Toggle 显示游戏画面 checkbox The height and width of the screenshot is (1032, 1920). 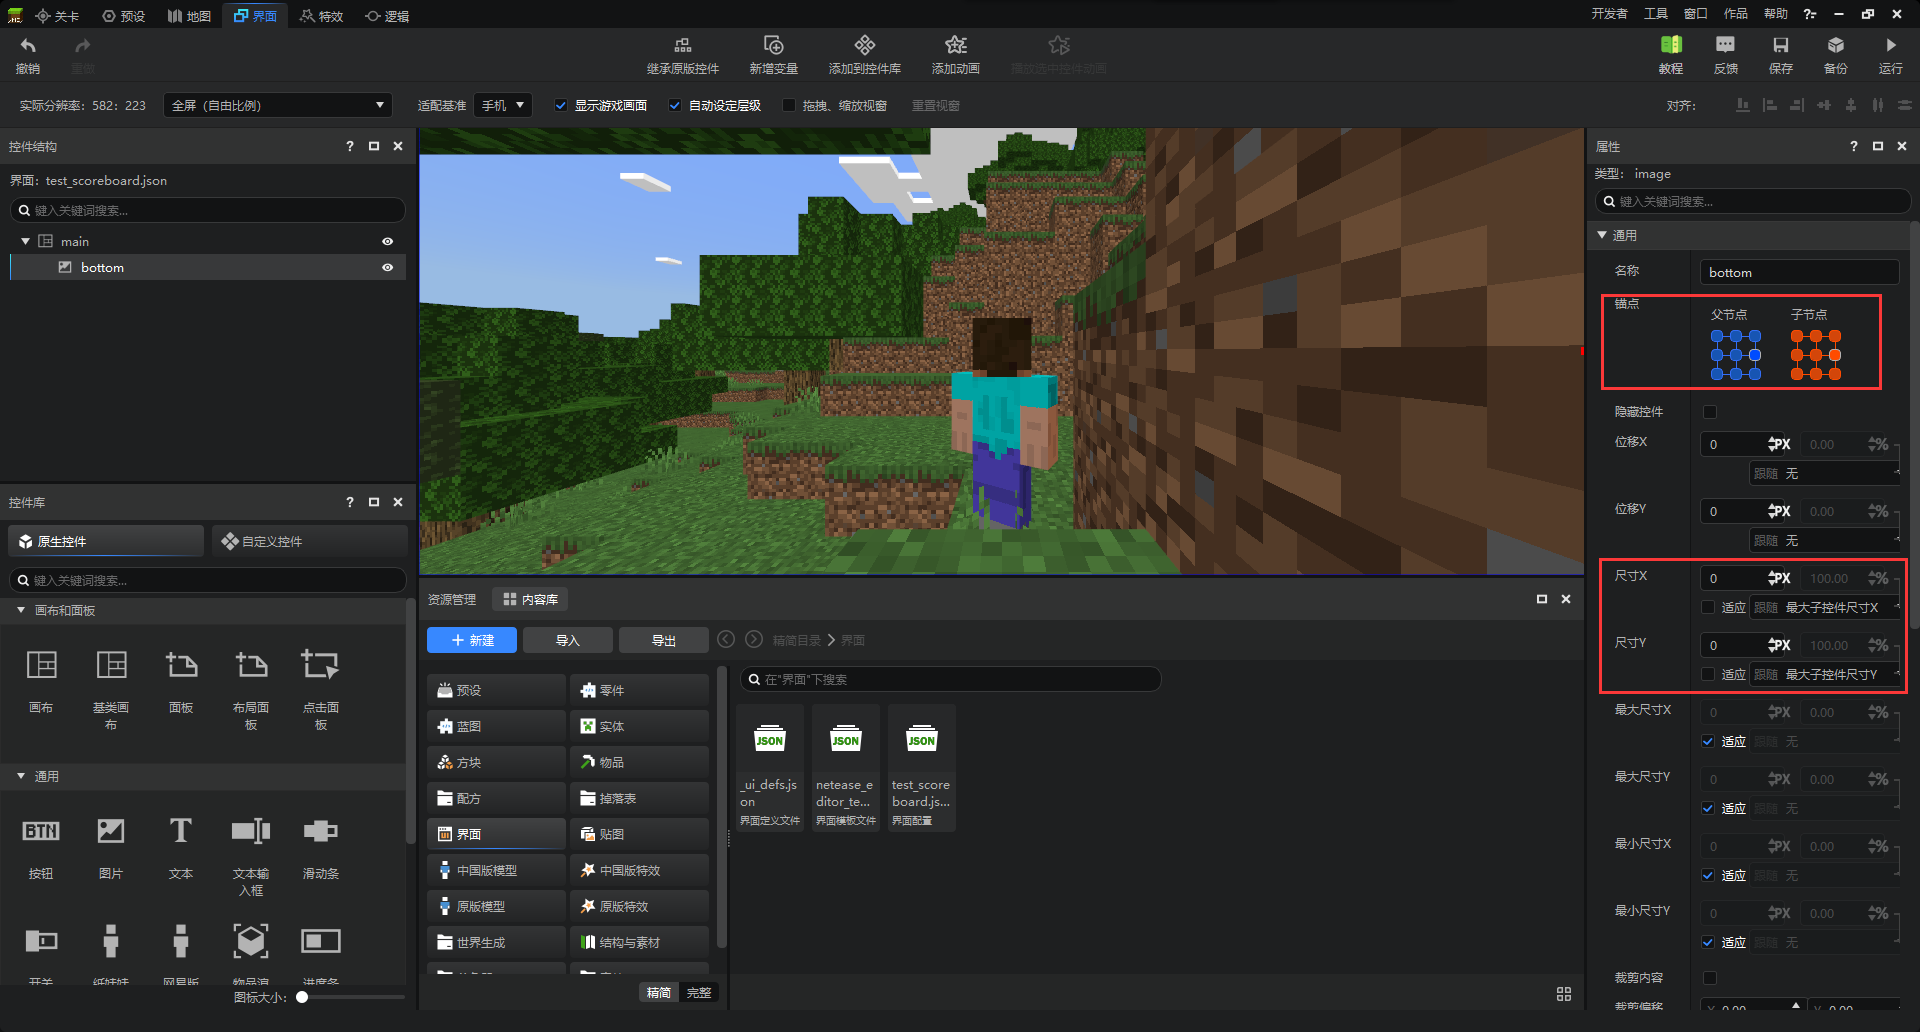coord(561,105)
